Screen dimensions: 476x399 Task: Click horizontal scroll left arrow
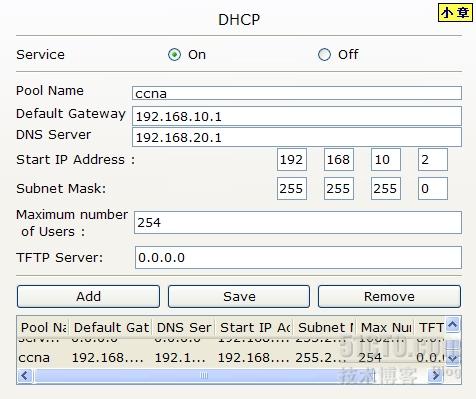point(25,376)
